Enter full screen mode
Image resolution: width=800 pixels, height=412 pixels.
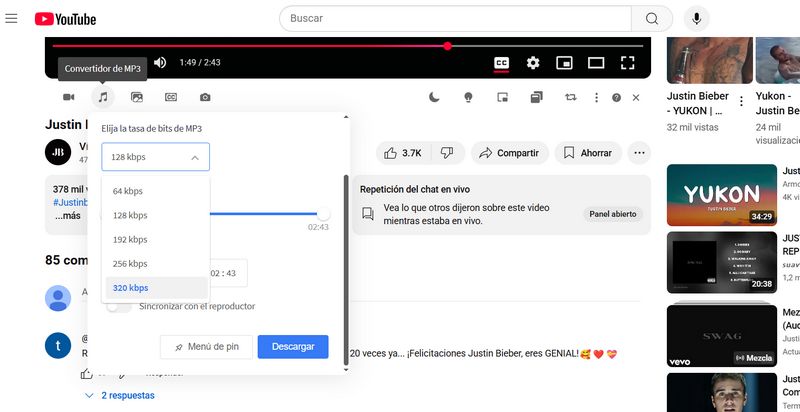627,63
